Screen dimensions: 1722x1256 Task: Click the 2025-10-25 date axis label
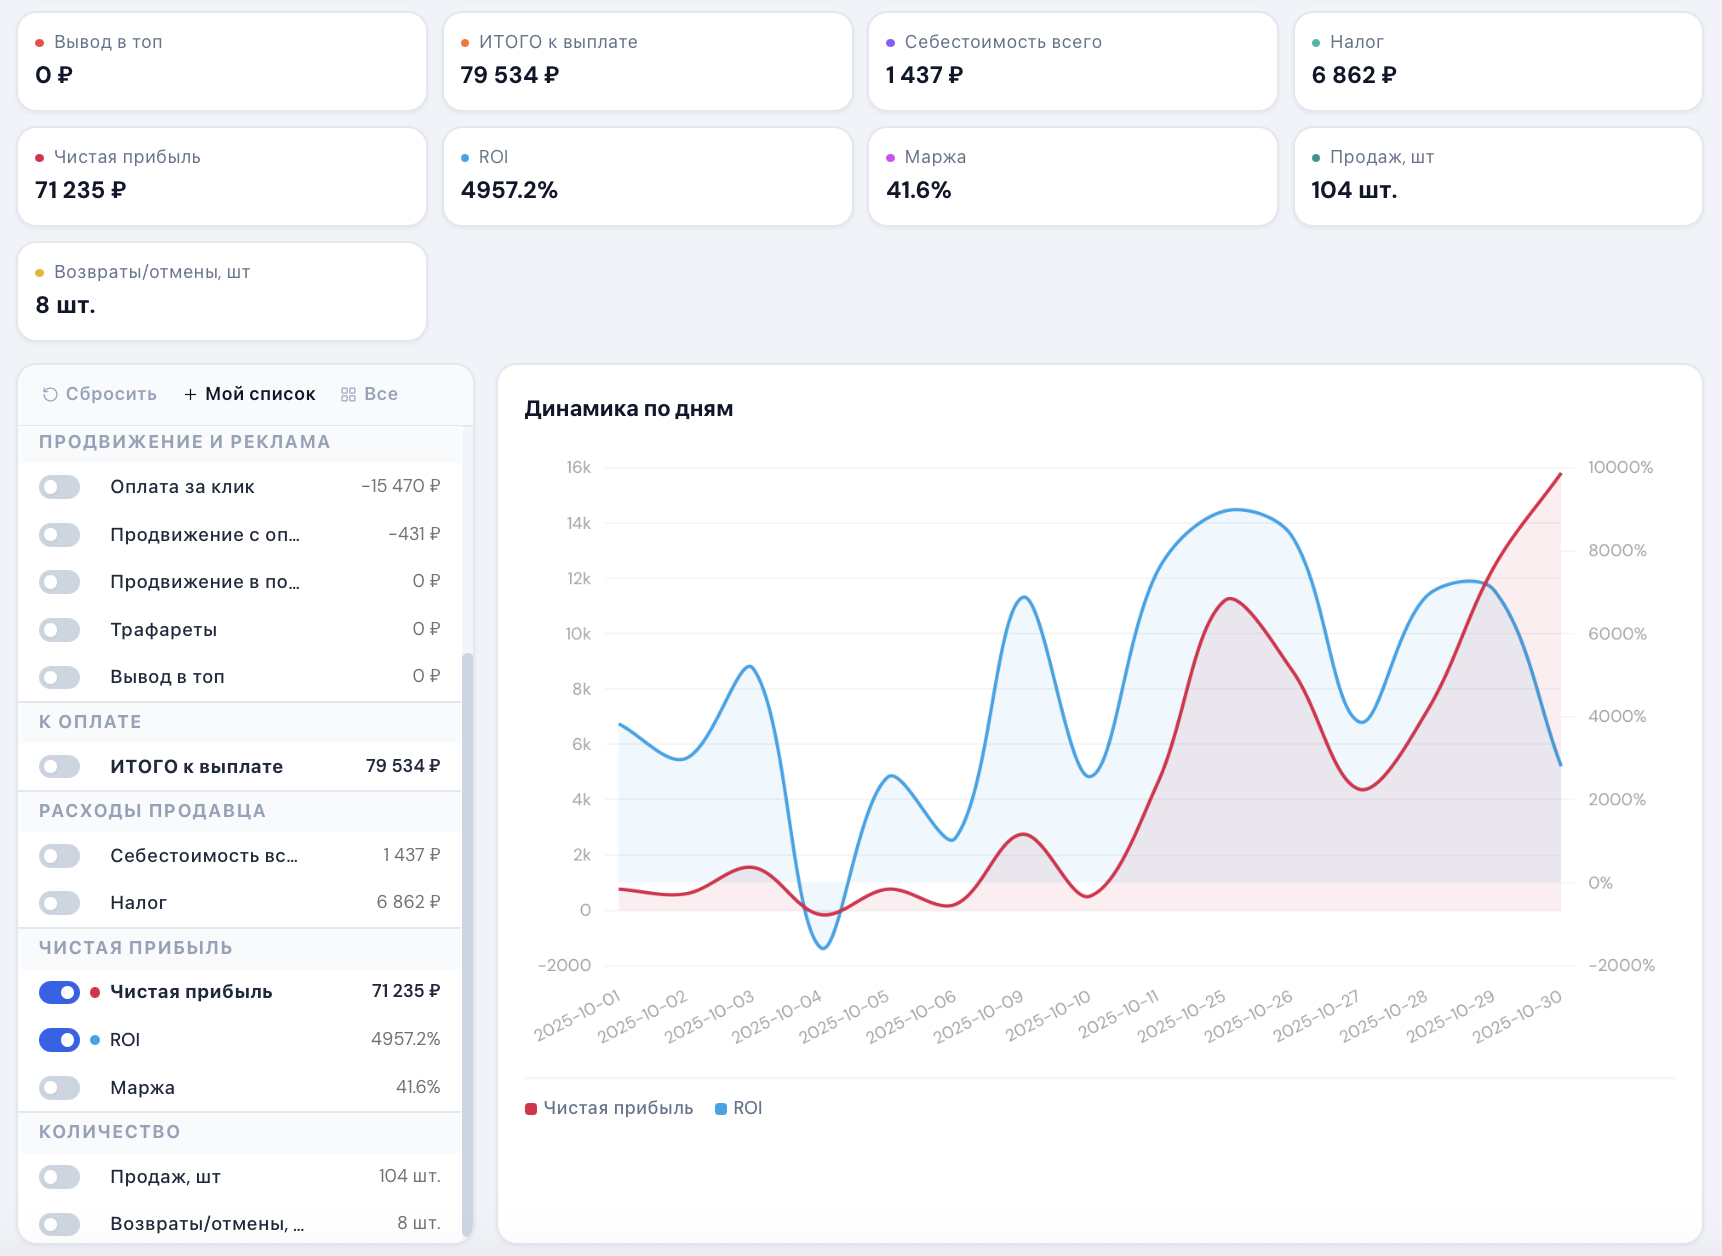1182,1016
